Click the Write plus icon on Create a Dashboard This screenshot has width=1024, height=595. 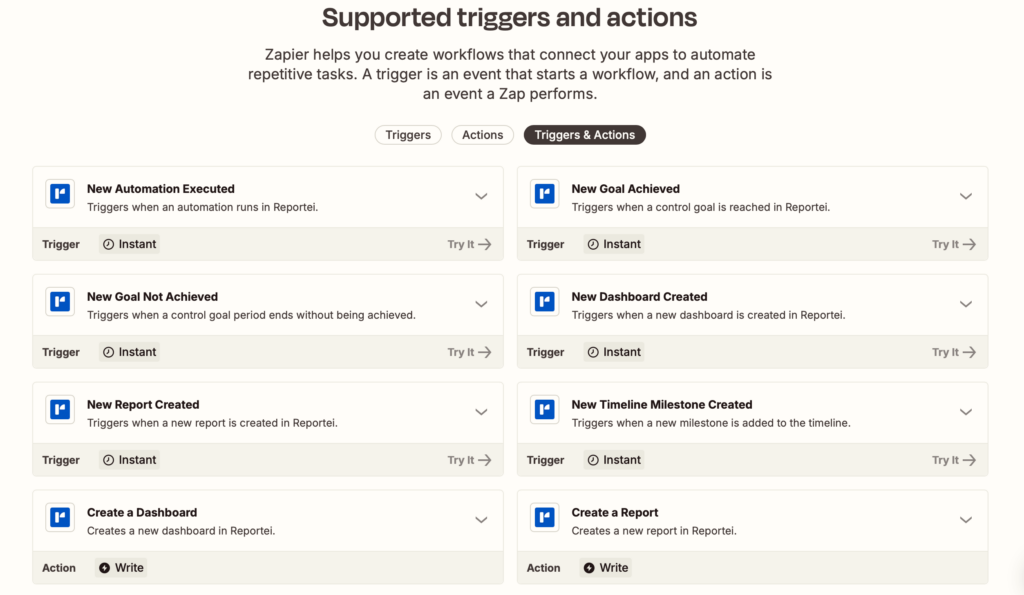click(x=105, y=567)
